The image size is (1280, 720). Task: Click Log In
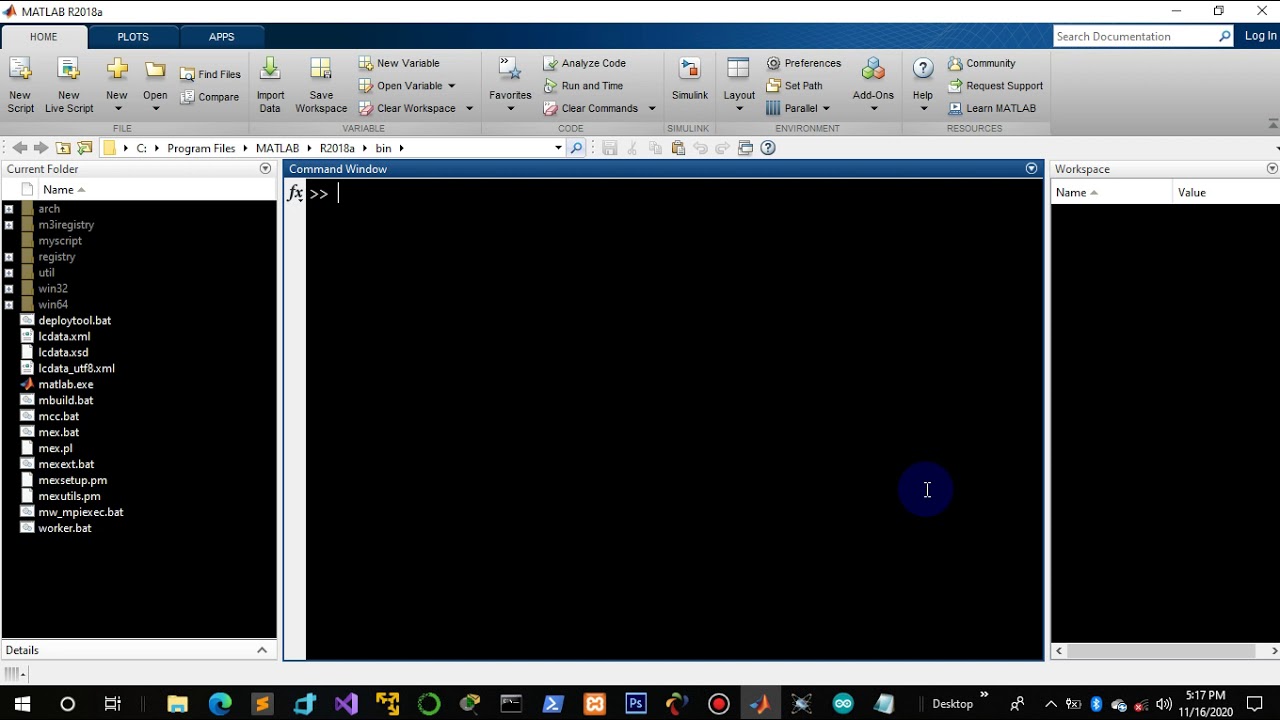(x=1260, y=36)
